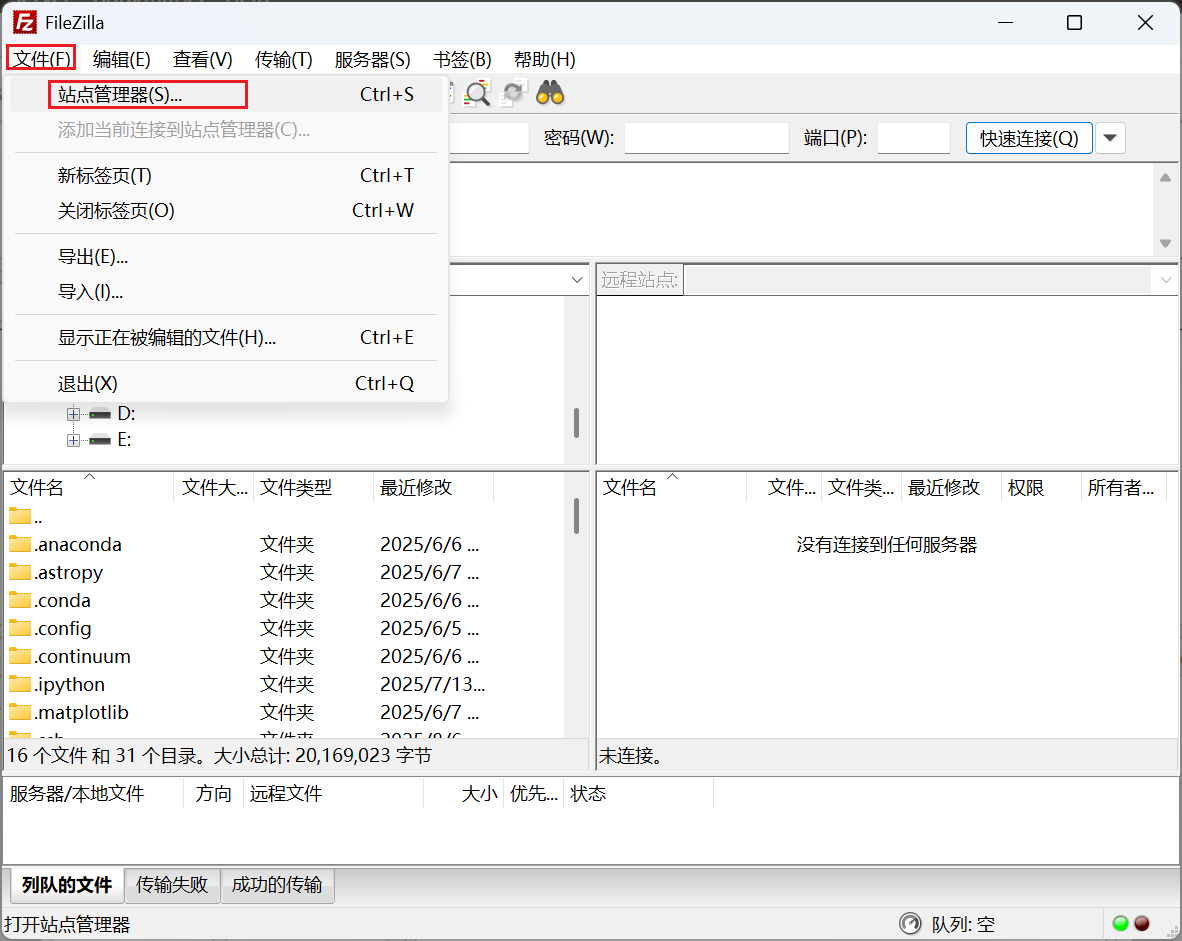The width and height of the screenshot is (1182, 941).
Task: Click the .anaconda folder icon
Action: 20,544
